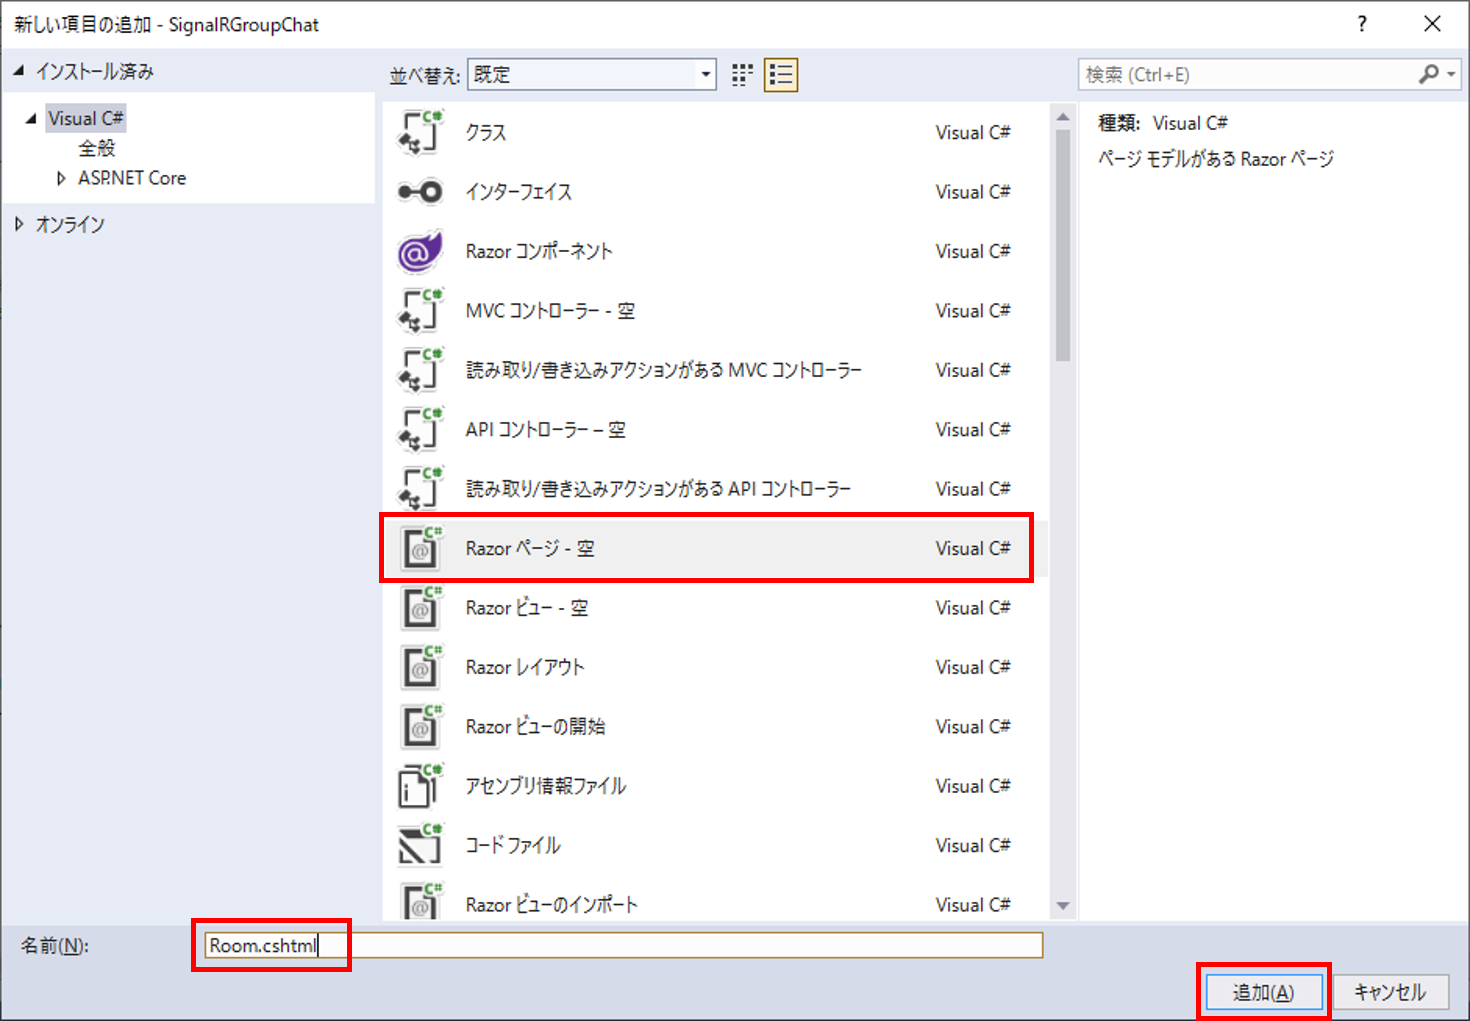The width and height of the screenshot is (1470, 1021).
Task: Click the クラス template icon
Action: coord(420,133)
